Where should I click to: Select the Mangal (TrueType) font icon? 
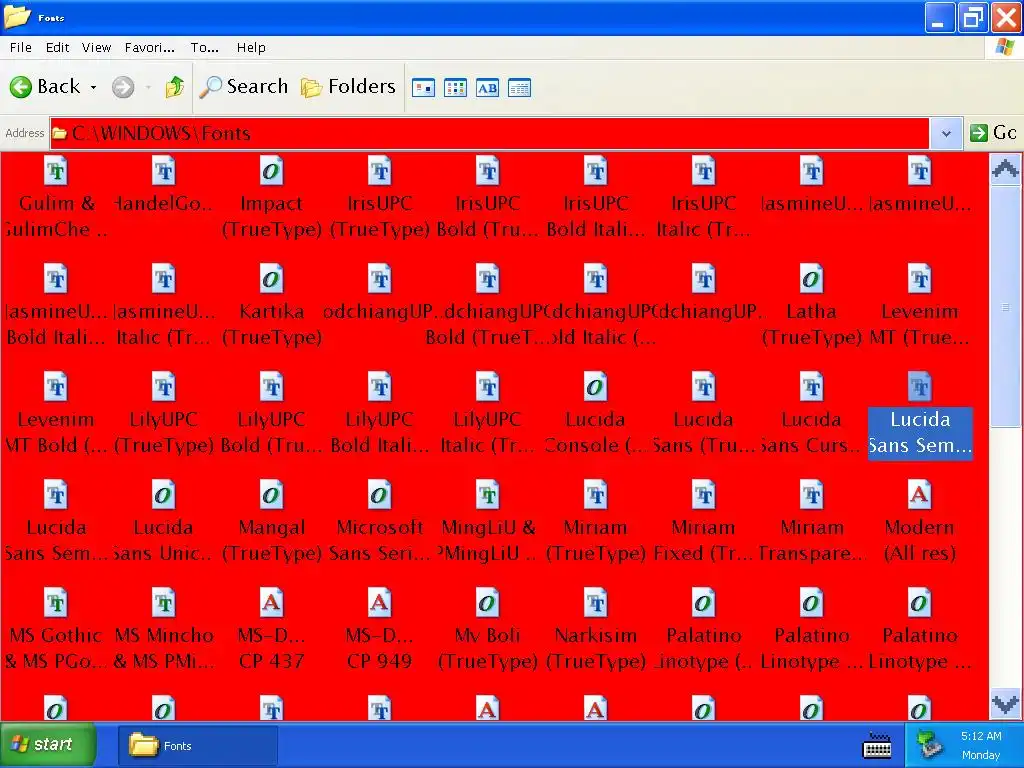pyautogui.click(x=271, y=495)
